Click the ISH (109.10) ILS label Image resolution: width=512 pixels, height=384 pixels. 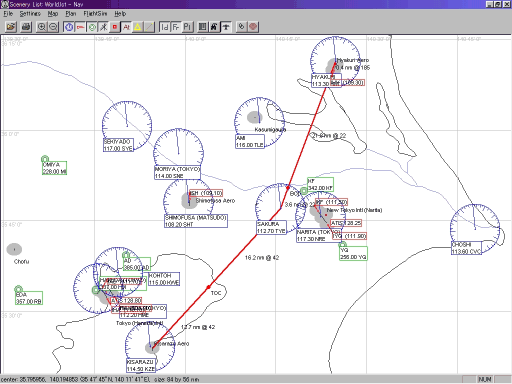click(x=206, y=193)
